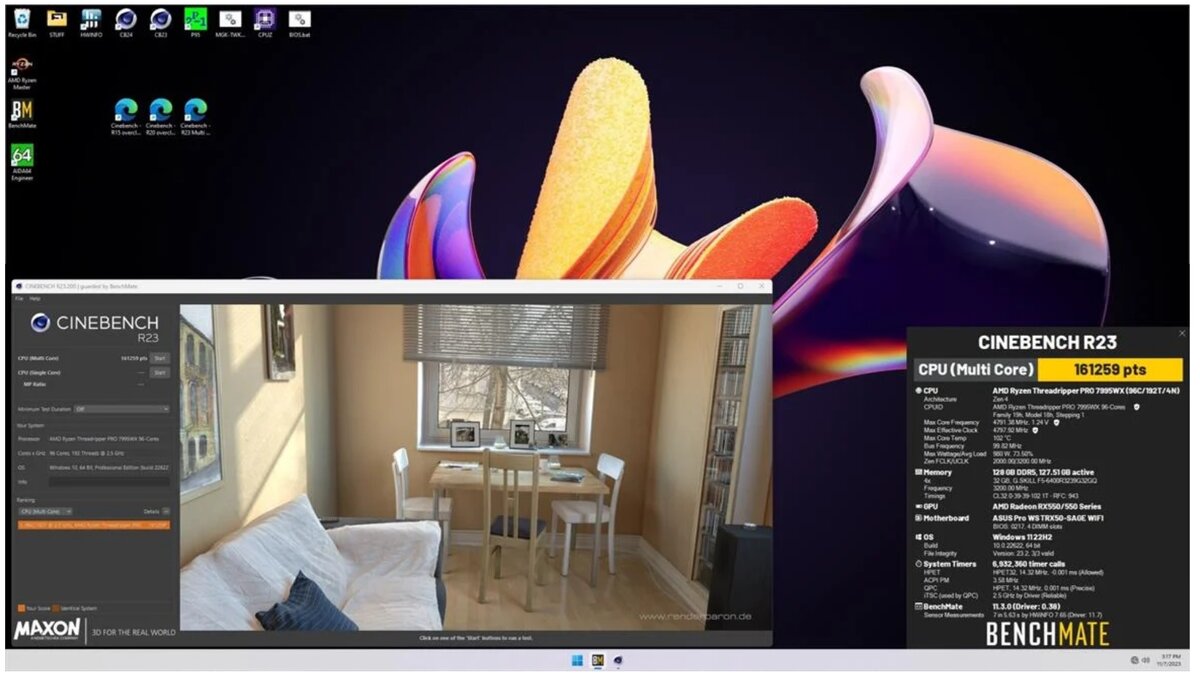Open AIDA64 Engineer desktop shortcut

pyautogui.click(x=22, y=161)
